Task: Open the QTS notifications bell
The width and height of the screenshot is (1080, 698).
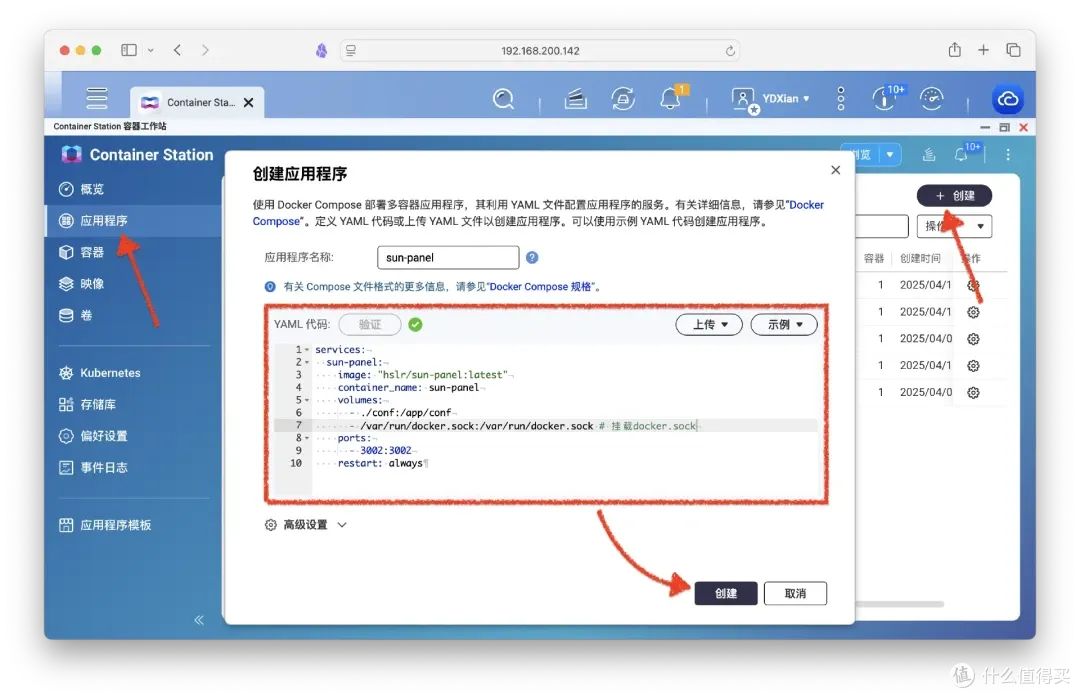Action: point(670,99)
